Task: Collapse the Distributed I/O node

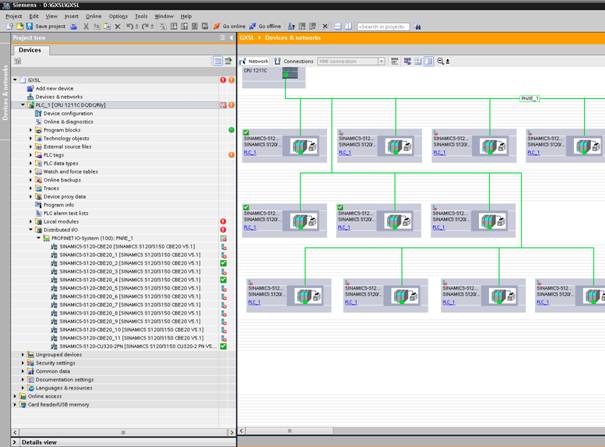Action: pyautogui.click(x=31, y=229)
